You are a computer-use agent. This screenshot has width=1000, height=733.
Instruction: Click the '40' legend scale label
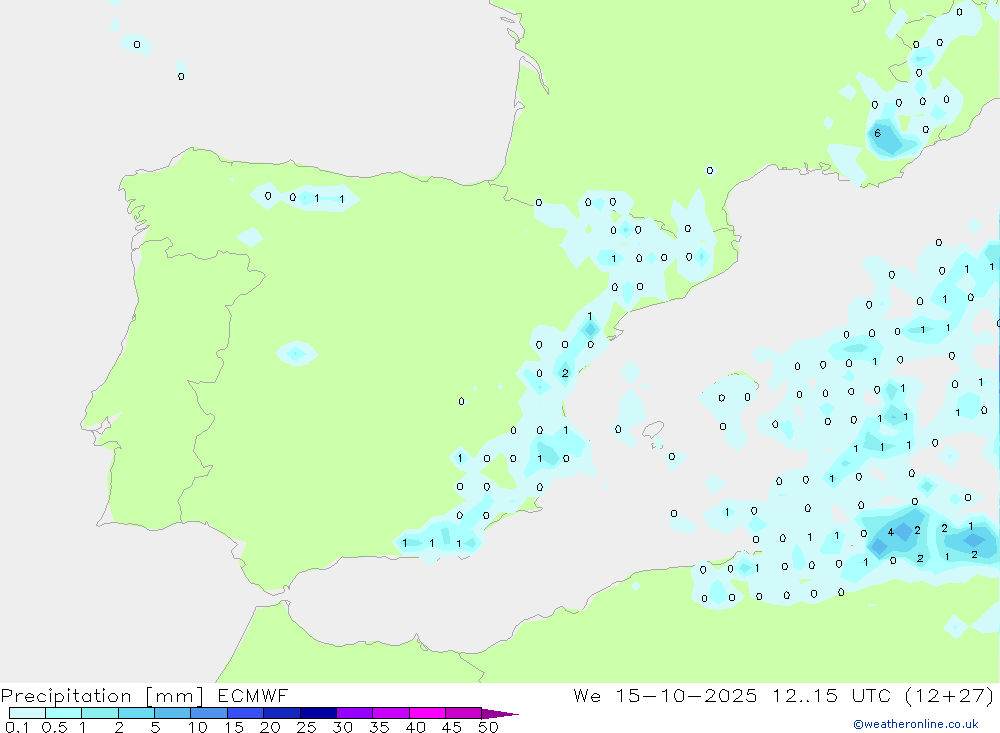pos(416,727)
